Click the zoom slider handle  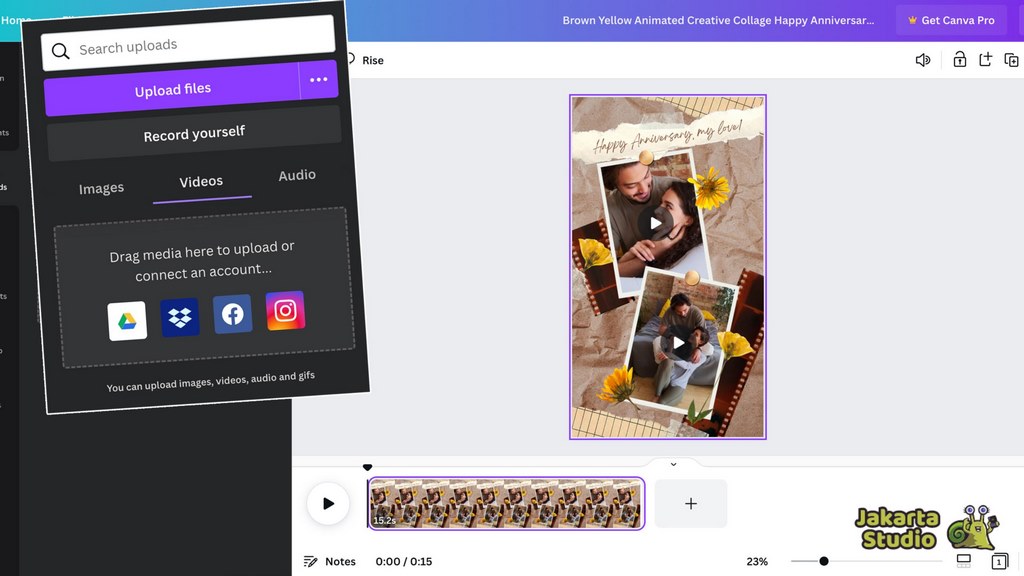click(824, 561)
